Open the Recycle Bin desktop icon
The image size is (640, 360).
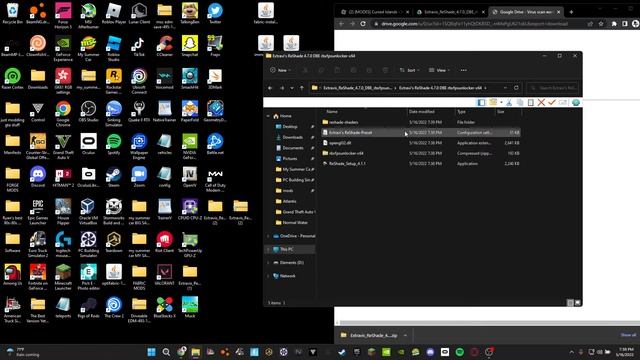point(12,13)
